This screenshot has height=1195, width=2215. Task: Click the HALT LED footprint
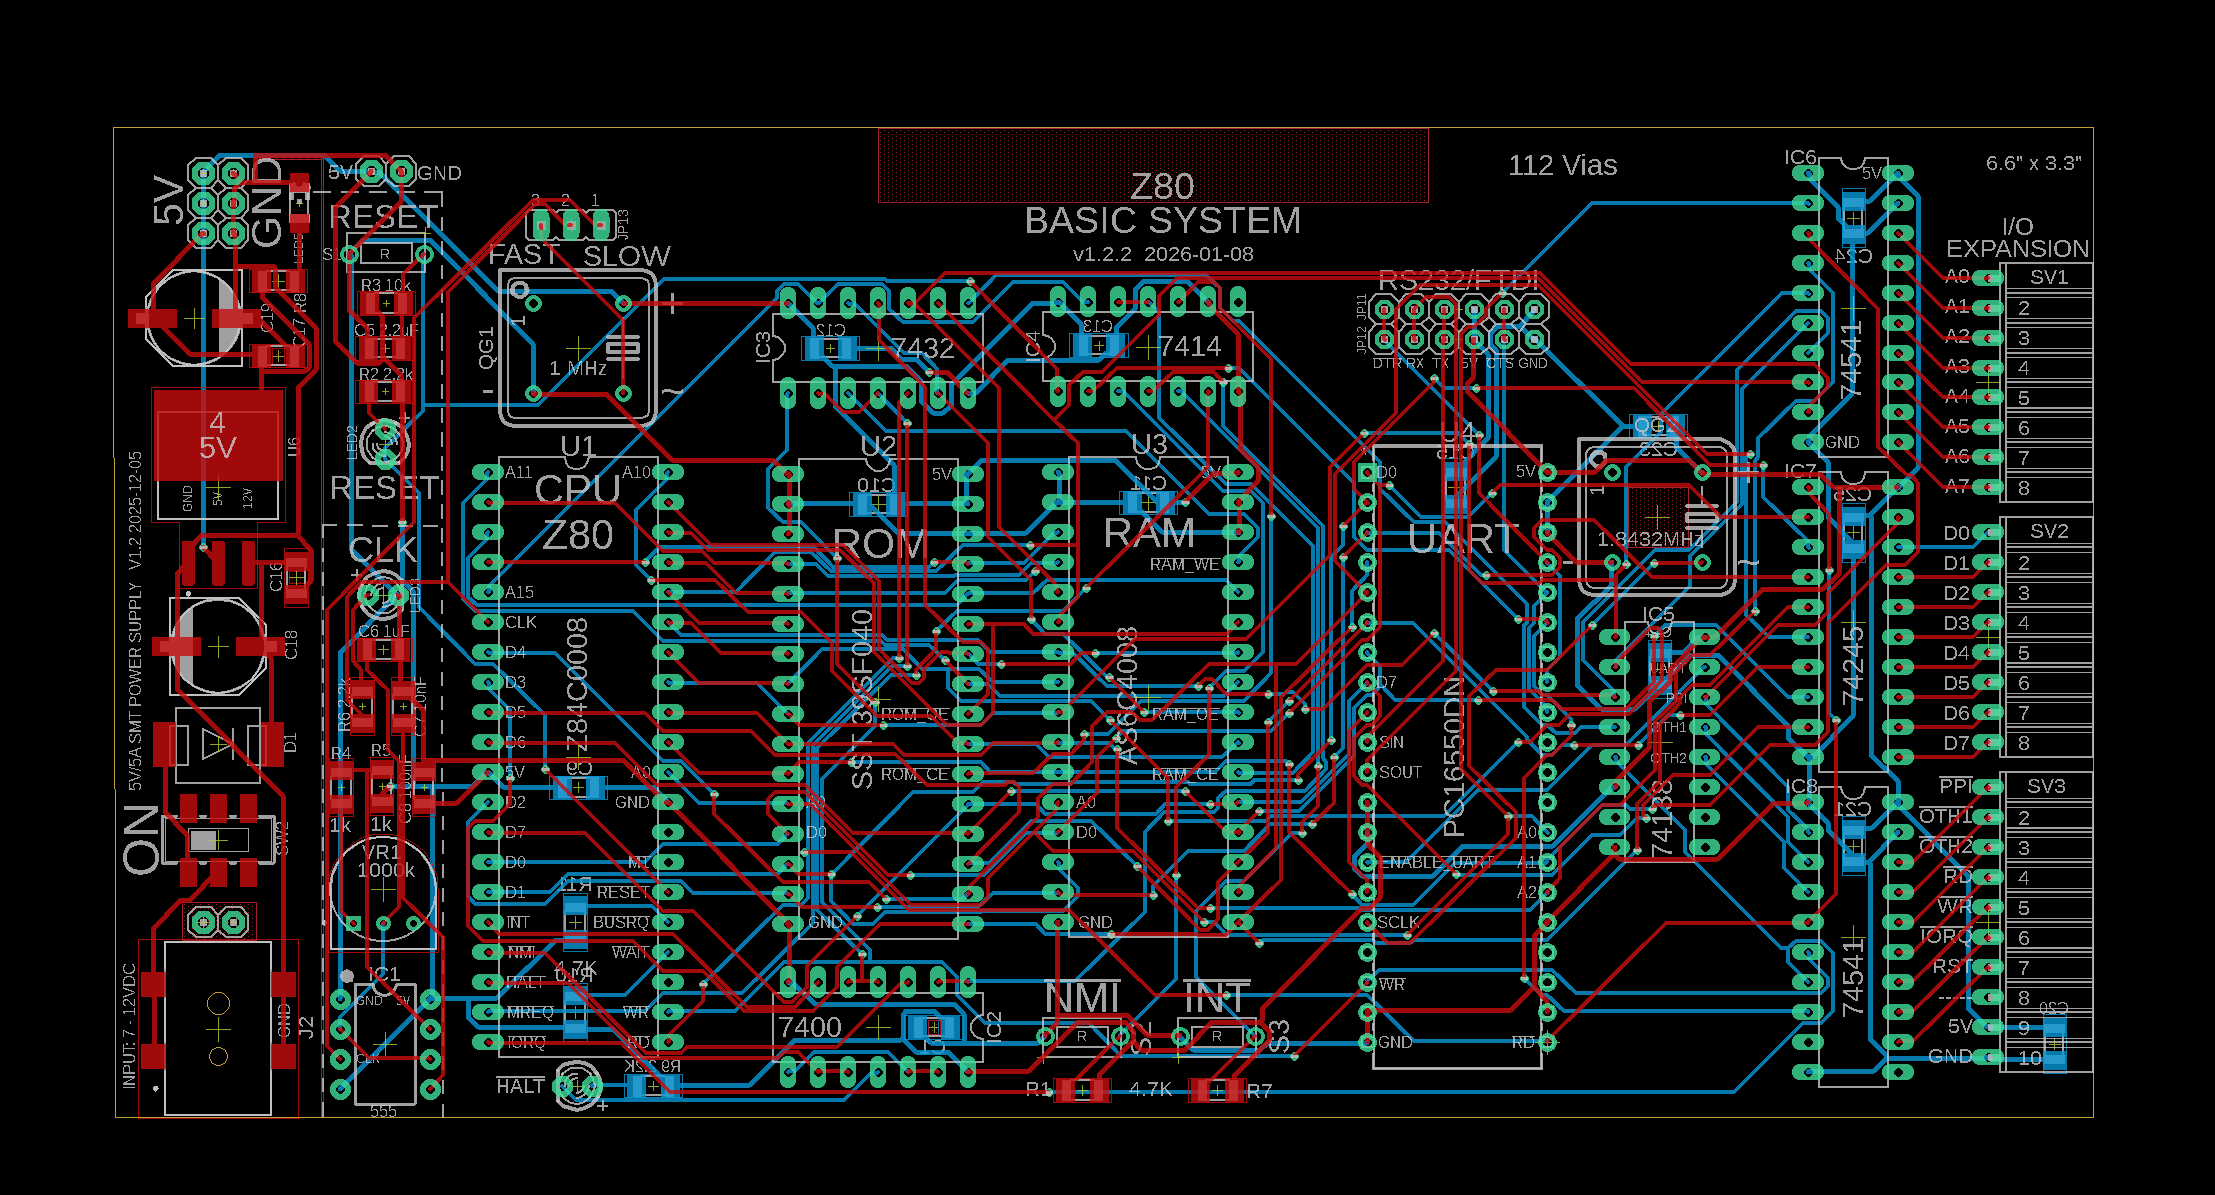(577, 1085)
